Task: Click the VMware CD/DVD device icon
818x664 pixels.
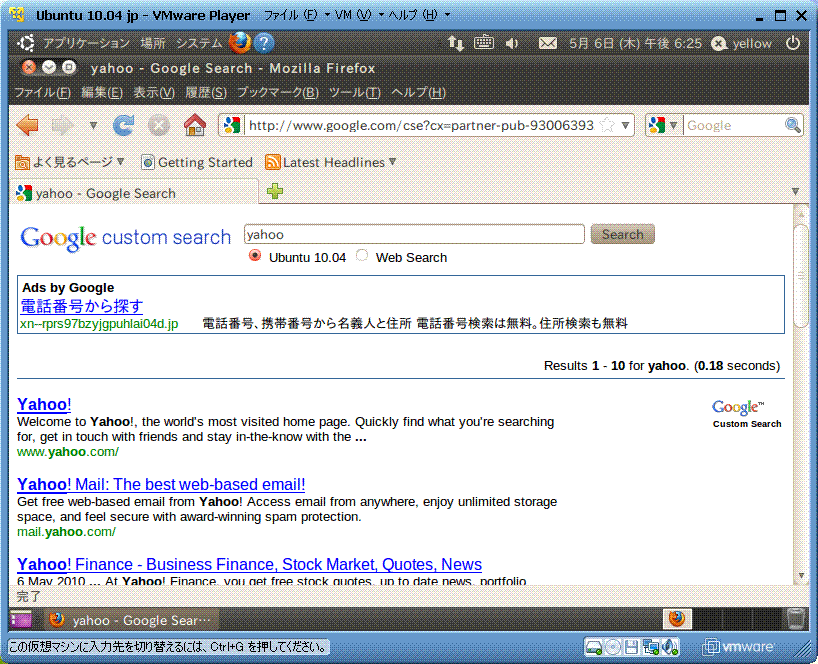Action: point(612,647)
